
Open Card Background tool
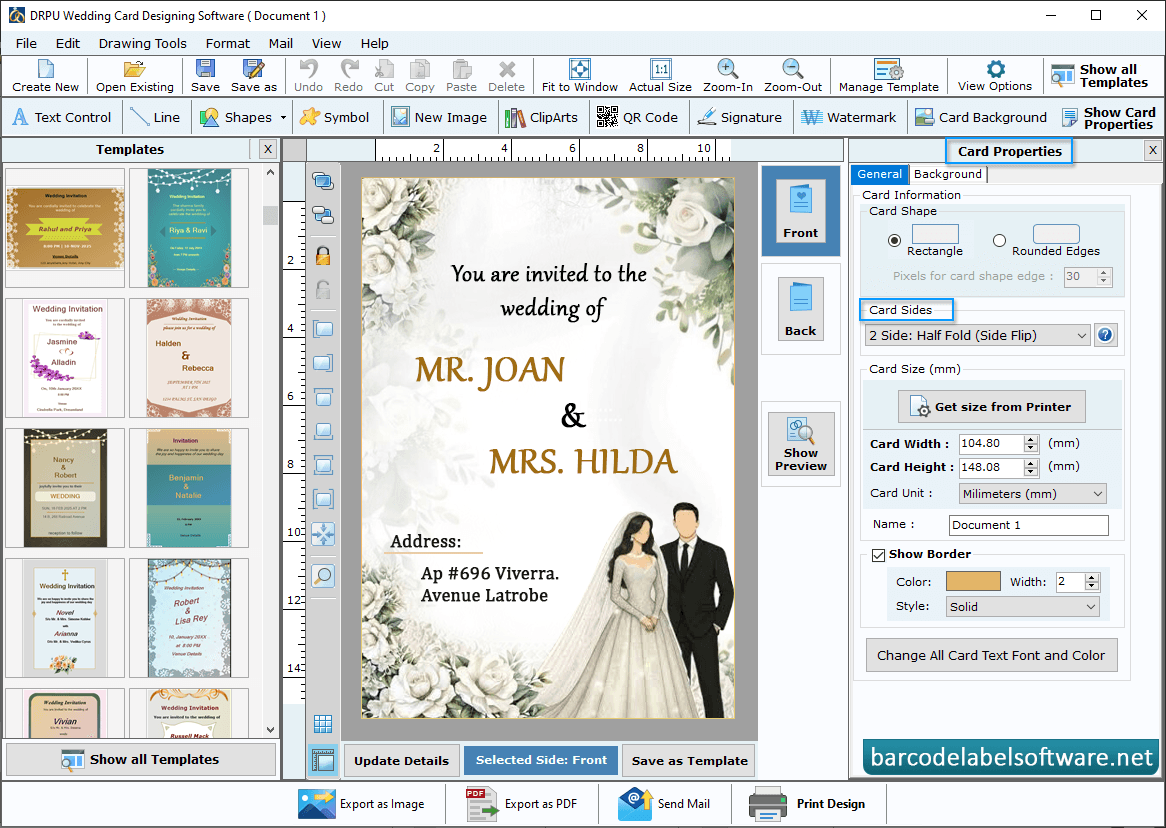pos(981,118)
